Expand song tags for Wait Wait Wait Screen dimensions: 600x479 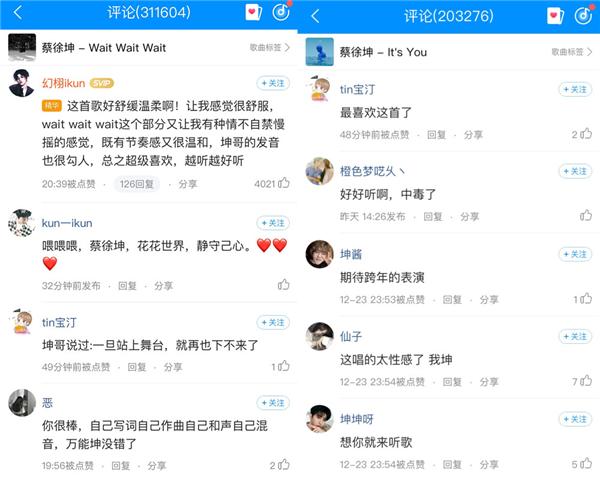269,47
